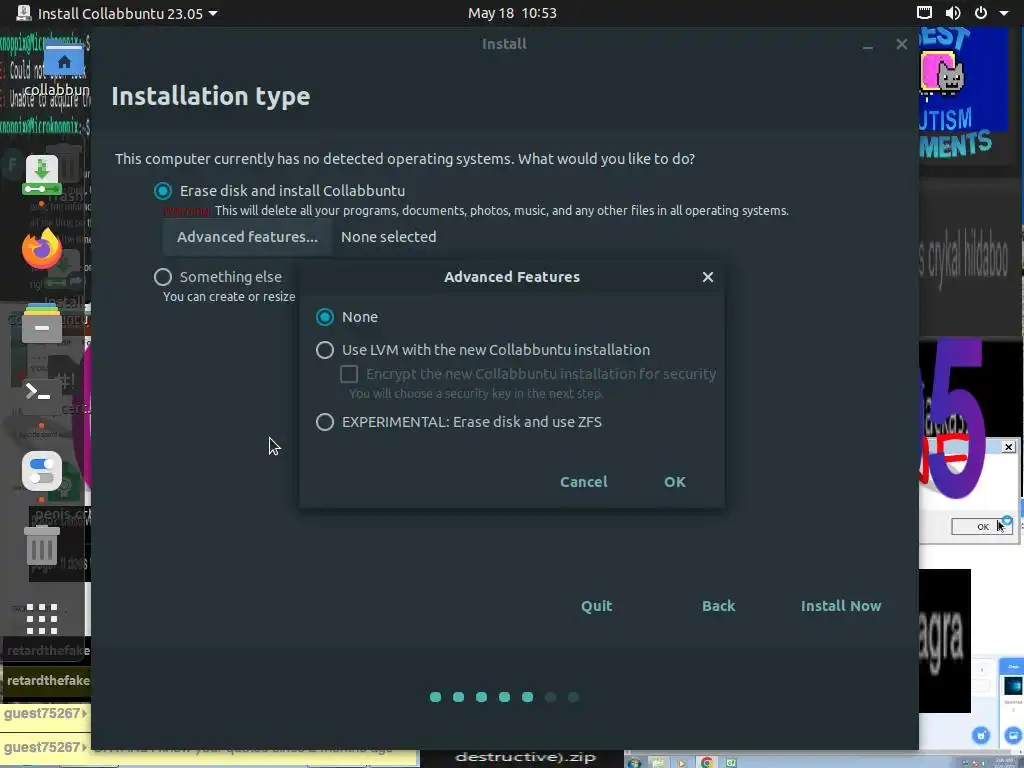This screenshot has height=768, width=1024.
Task: Click the Advanced features... button
Action: click(x=247, y=237)
